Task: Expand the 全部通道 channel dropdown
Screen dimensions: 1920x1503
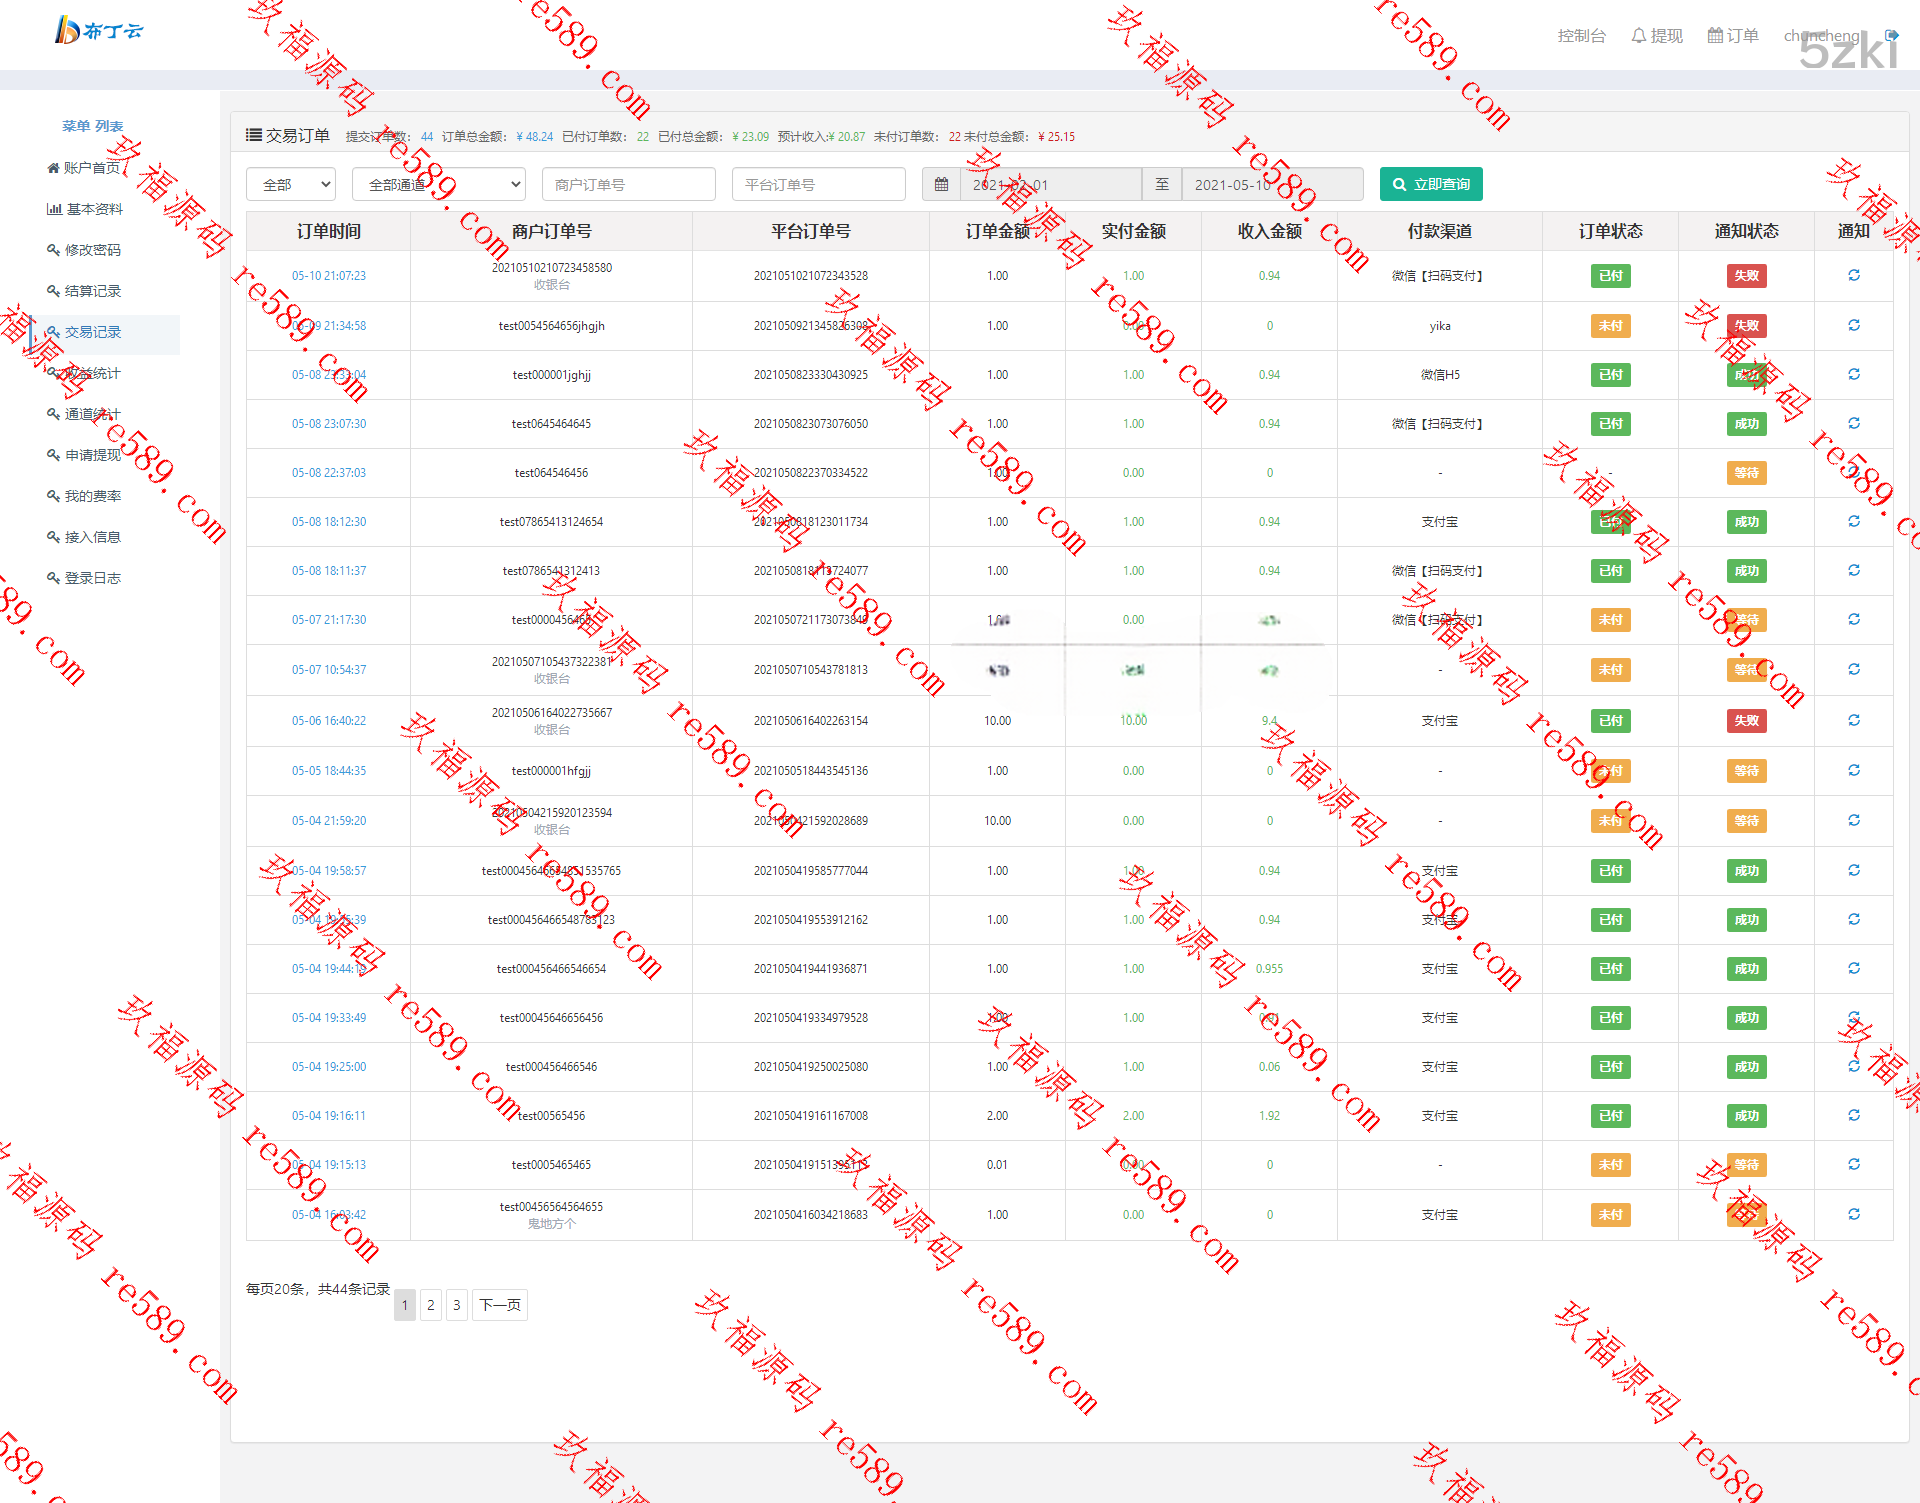Action: 438,184
